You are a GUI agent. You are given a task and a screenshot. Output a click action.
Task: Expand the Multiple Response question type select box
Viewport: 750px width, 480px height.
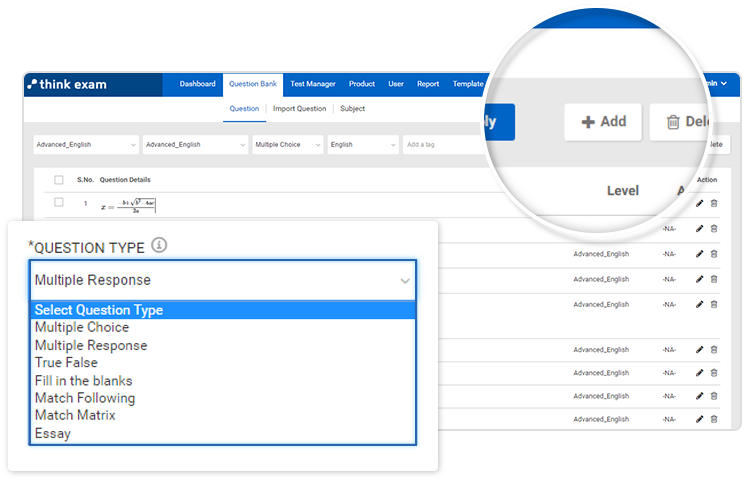[223, 280]
